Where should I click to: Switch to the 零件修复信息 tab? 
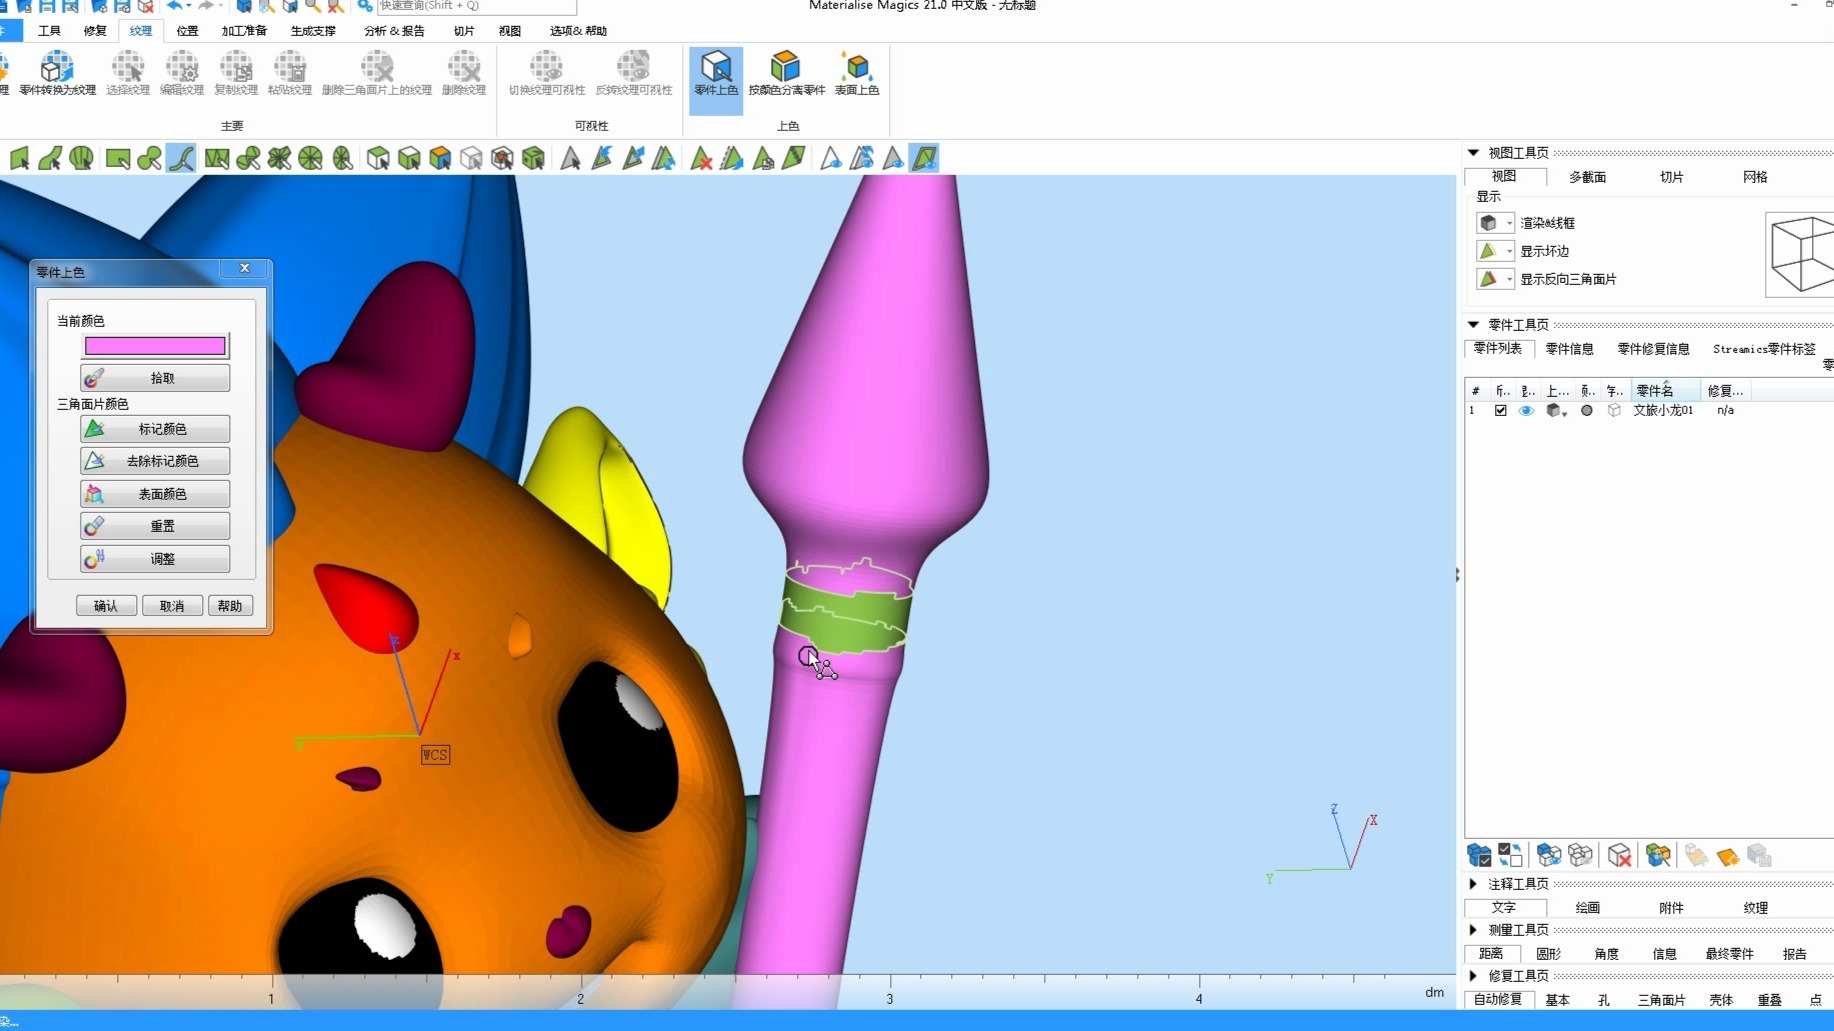[1653, 349]
